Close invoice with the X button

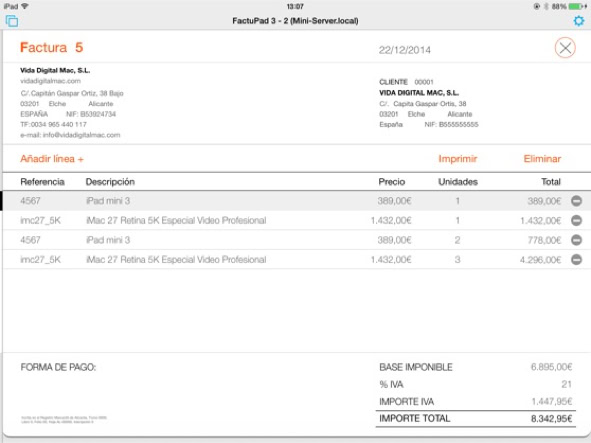tap(565, 48)
